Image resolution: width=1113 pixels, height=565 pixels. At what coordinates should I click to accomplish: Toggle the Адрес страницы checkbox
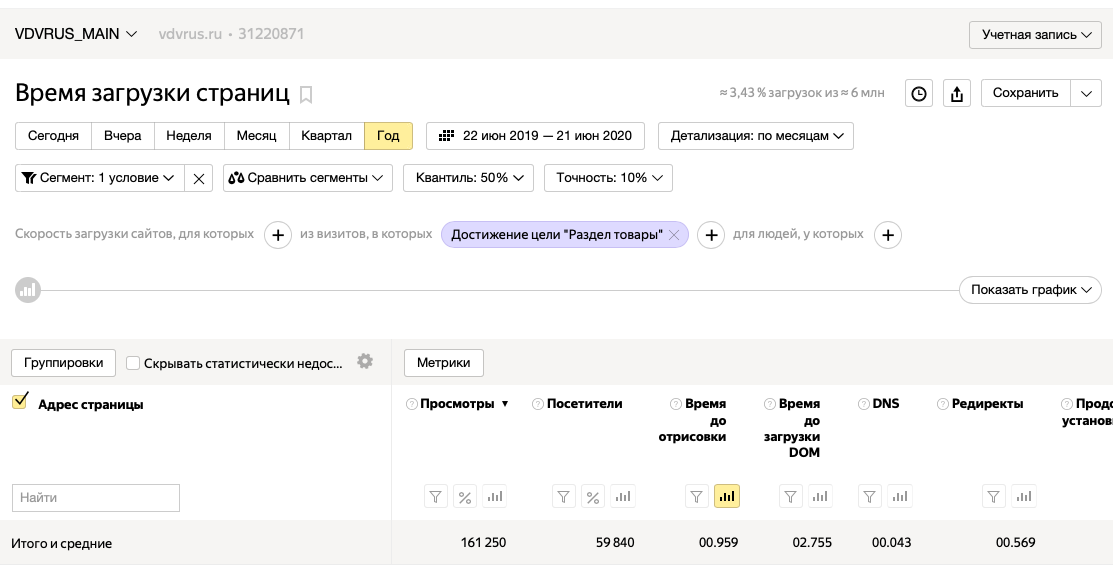tap(20, 402)
